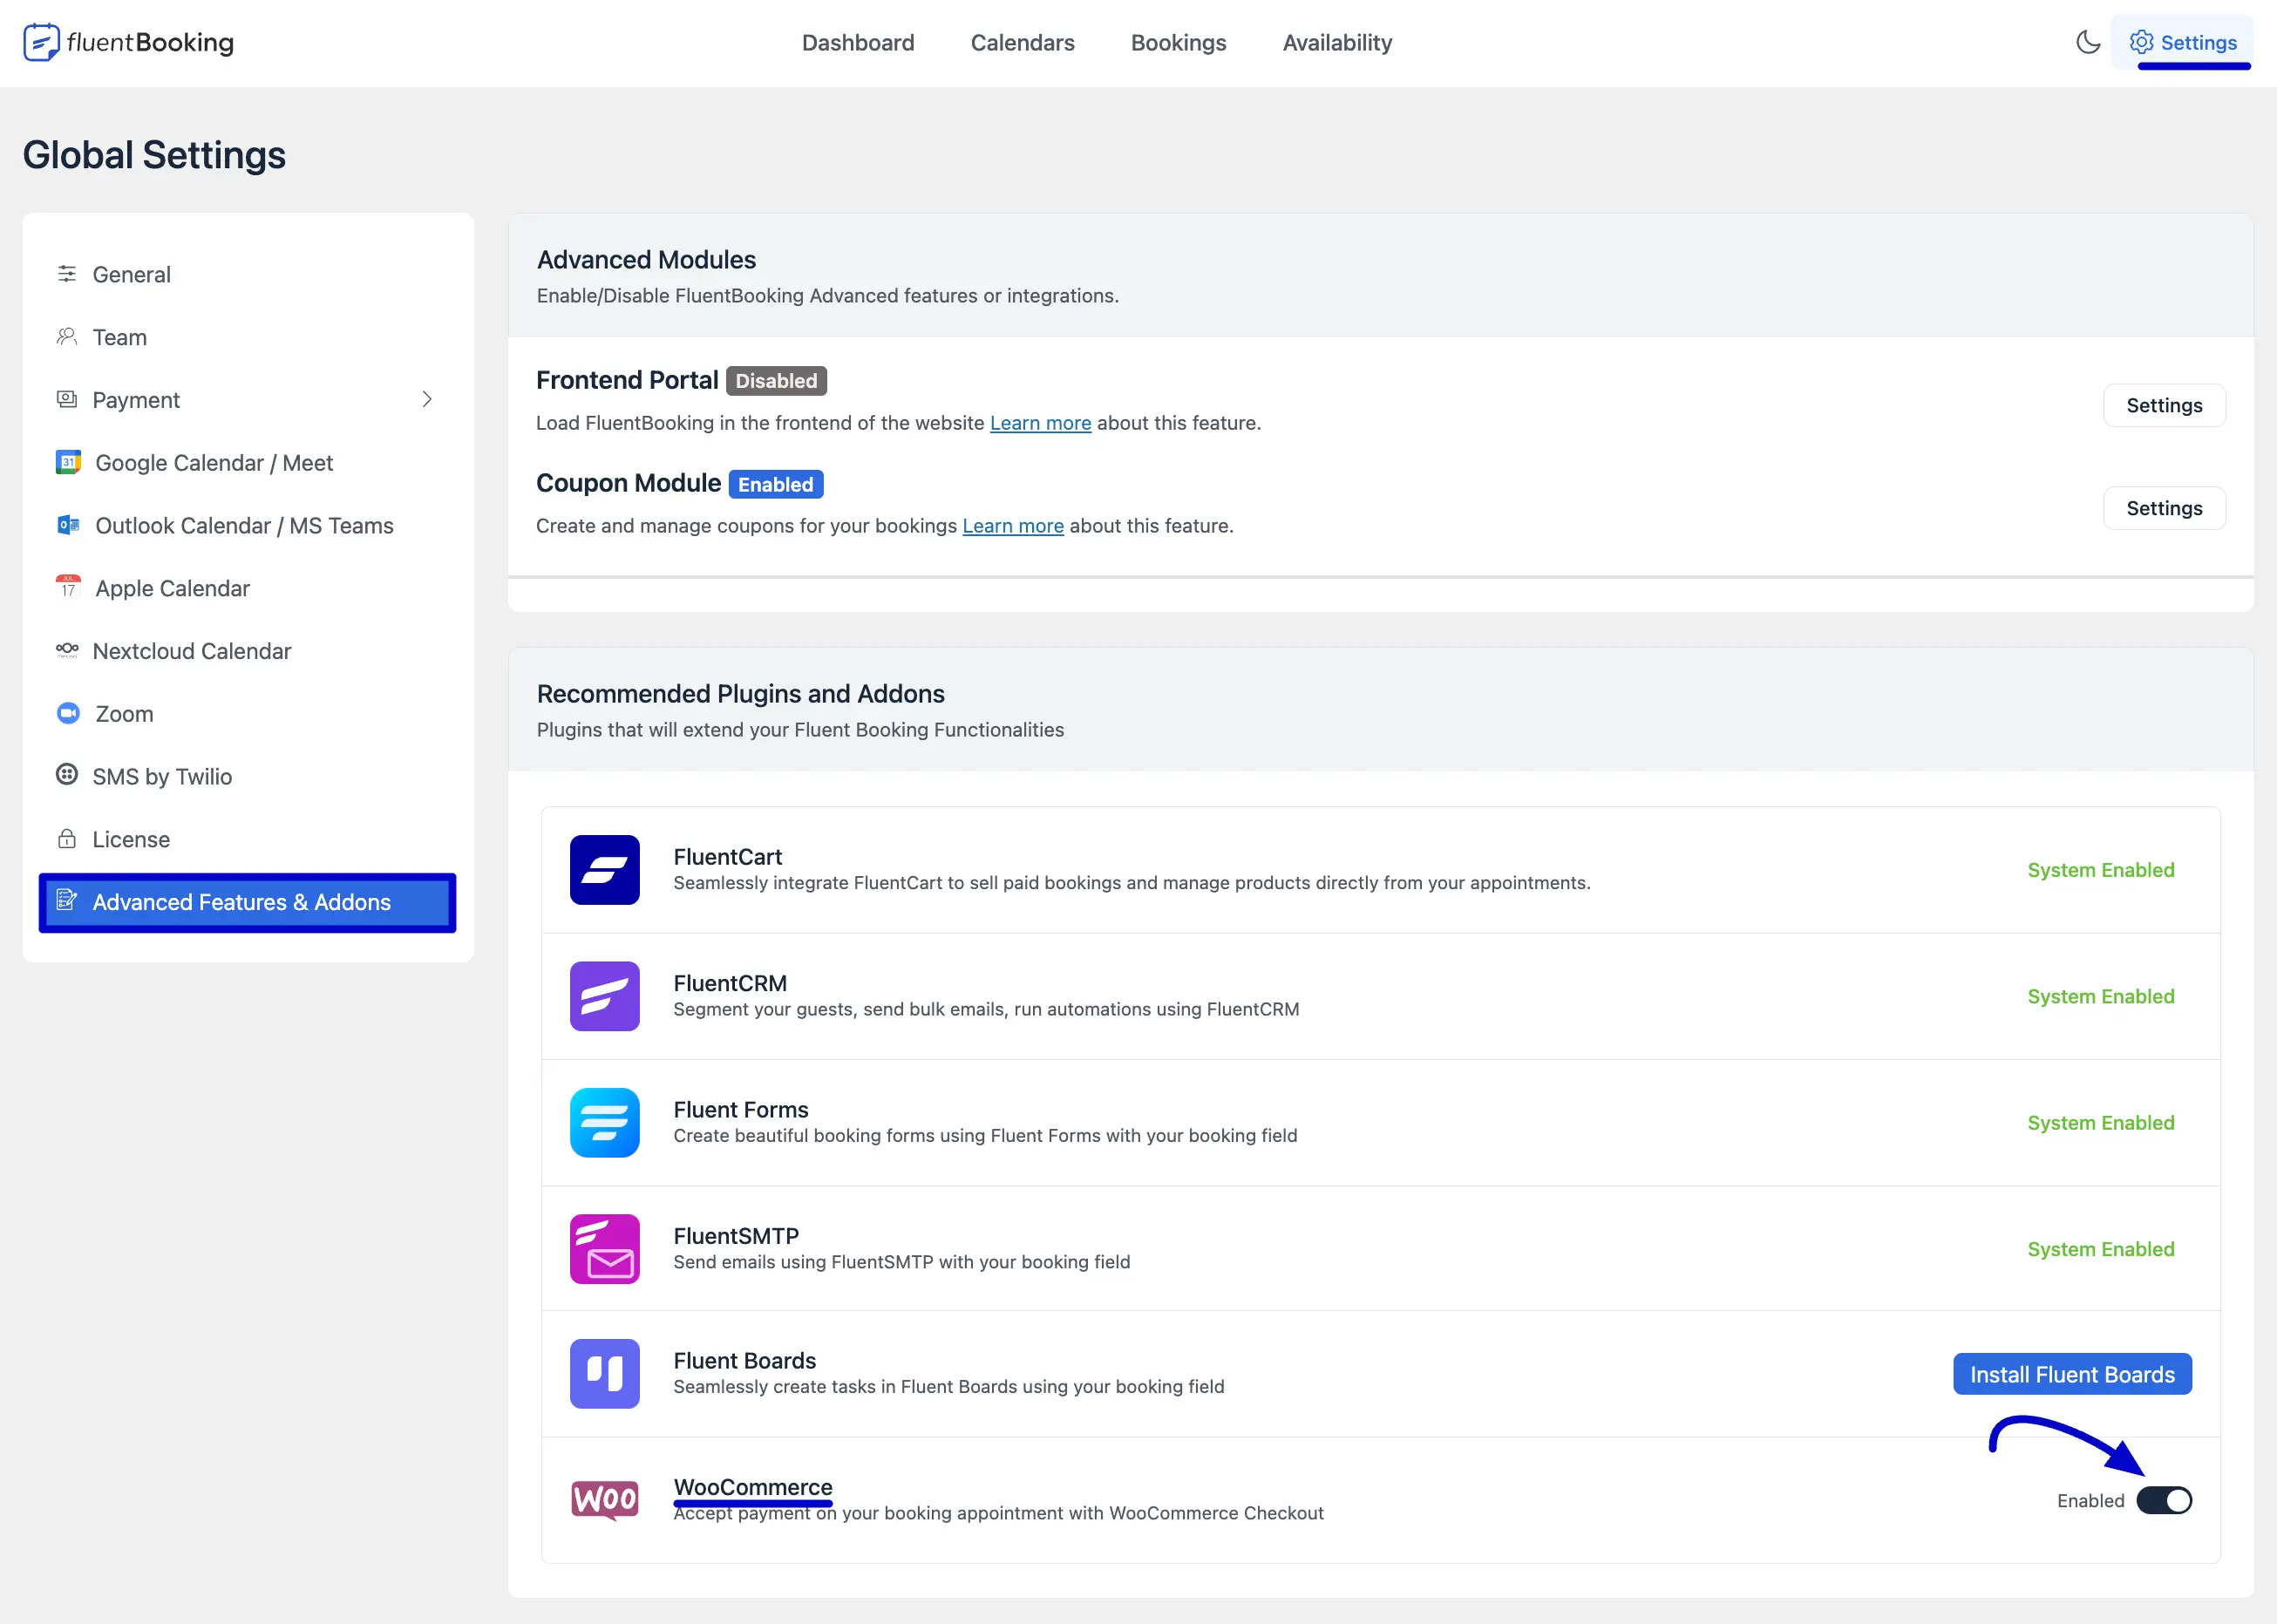Image resolution: width=2277 pixels, height=1624 pixels.
Task: Click Install Fluent Boards button
Action: click(2072, 1374)
